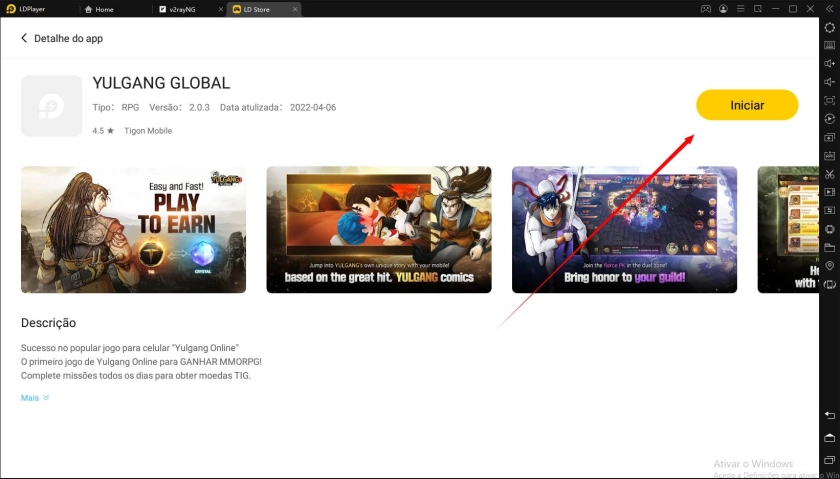Open the shared folder icon

[829, 248]
